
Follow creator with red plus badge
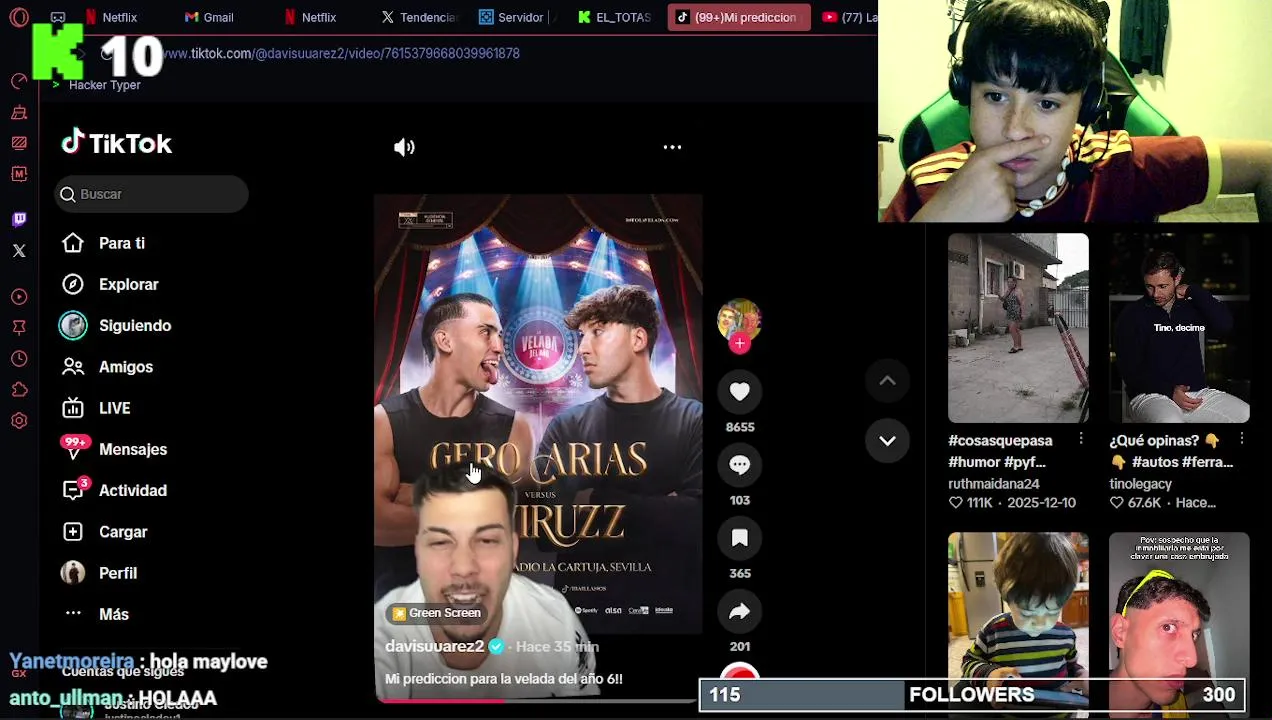point(740,344)
